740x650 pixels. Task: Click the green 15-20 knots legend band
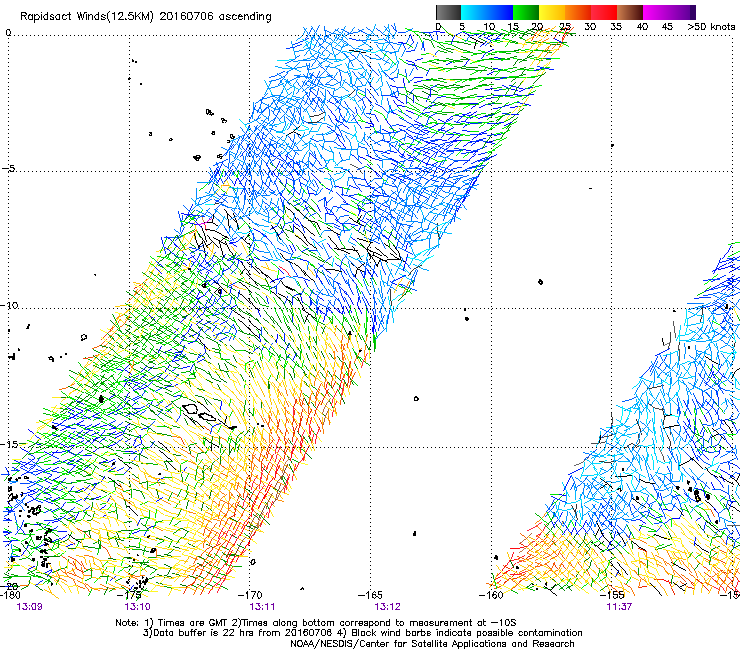[x=526, y=12]
